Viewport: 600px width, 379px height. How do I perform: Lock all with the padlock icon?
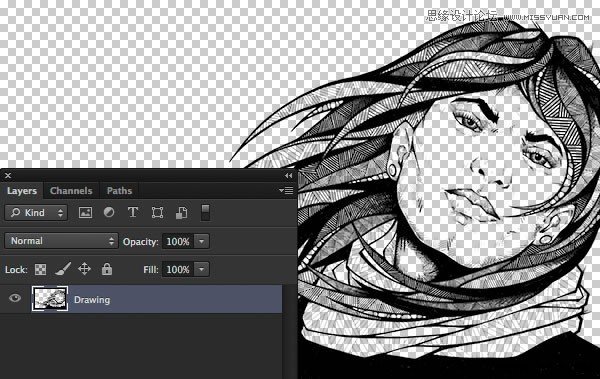pos(107,269)
